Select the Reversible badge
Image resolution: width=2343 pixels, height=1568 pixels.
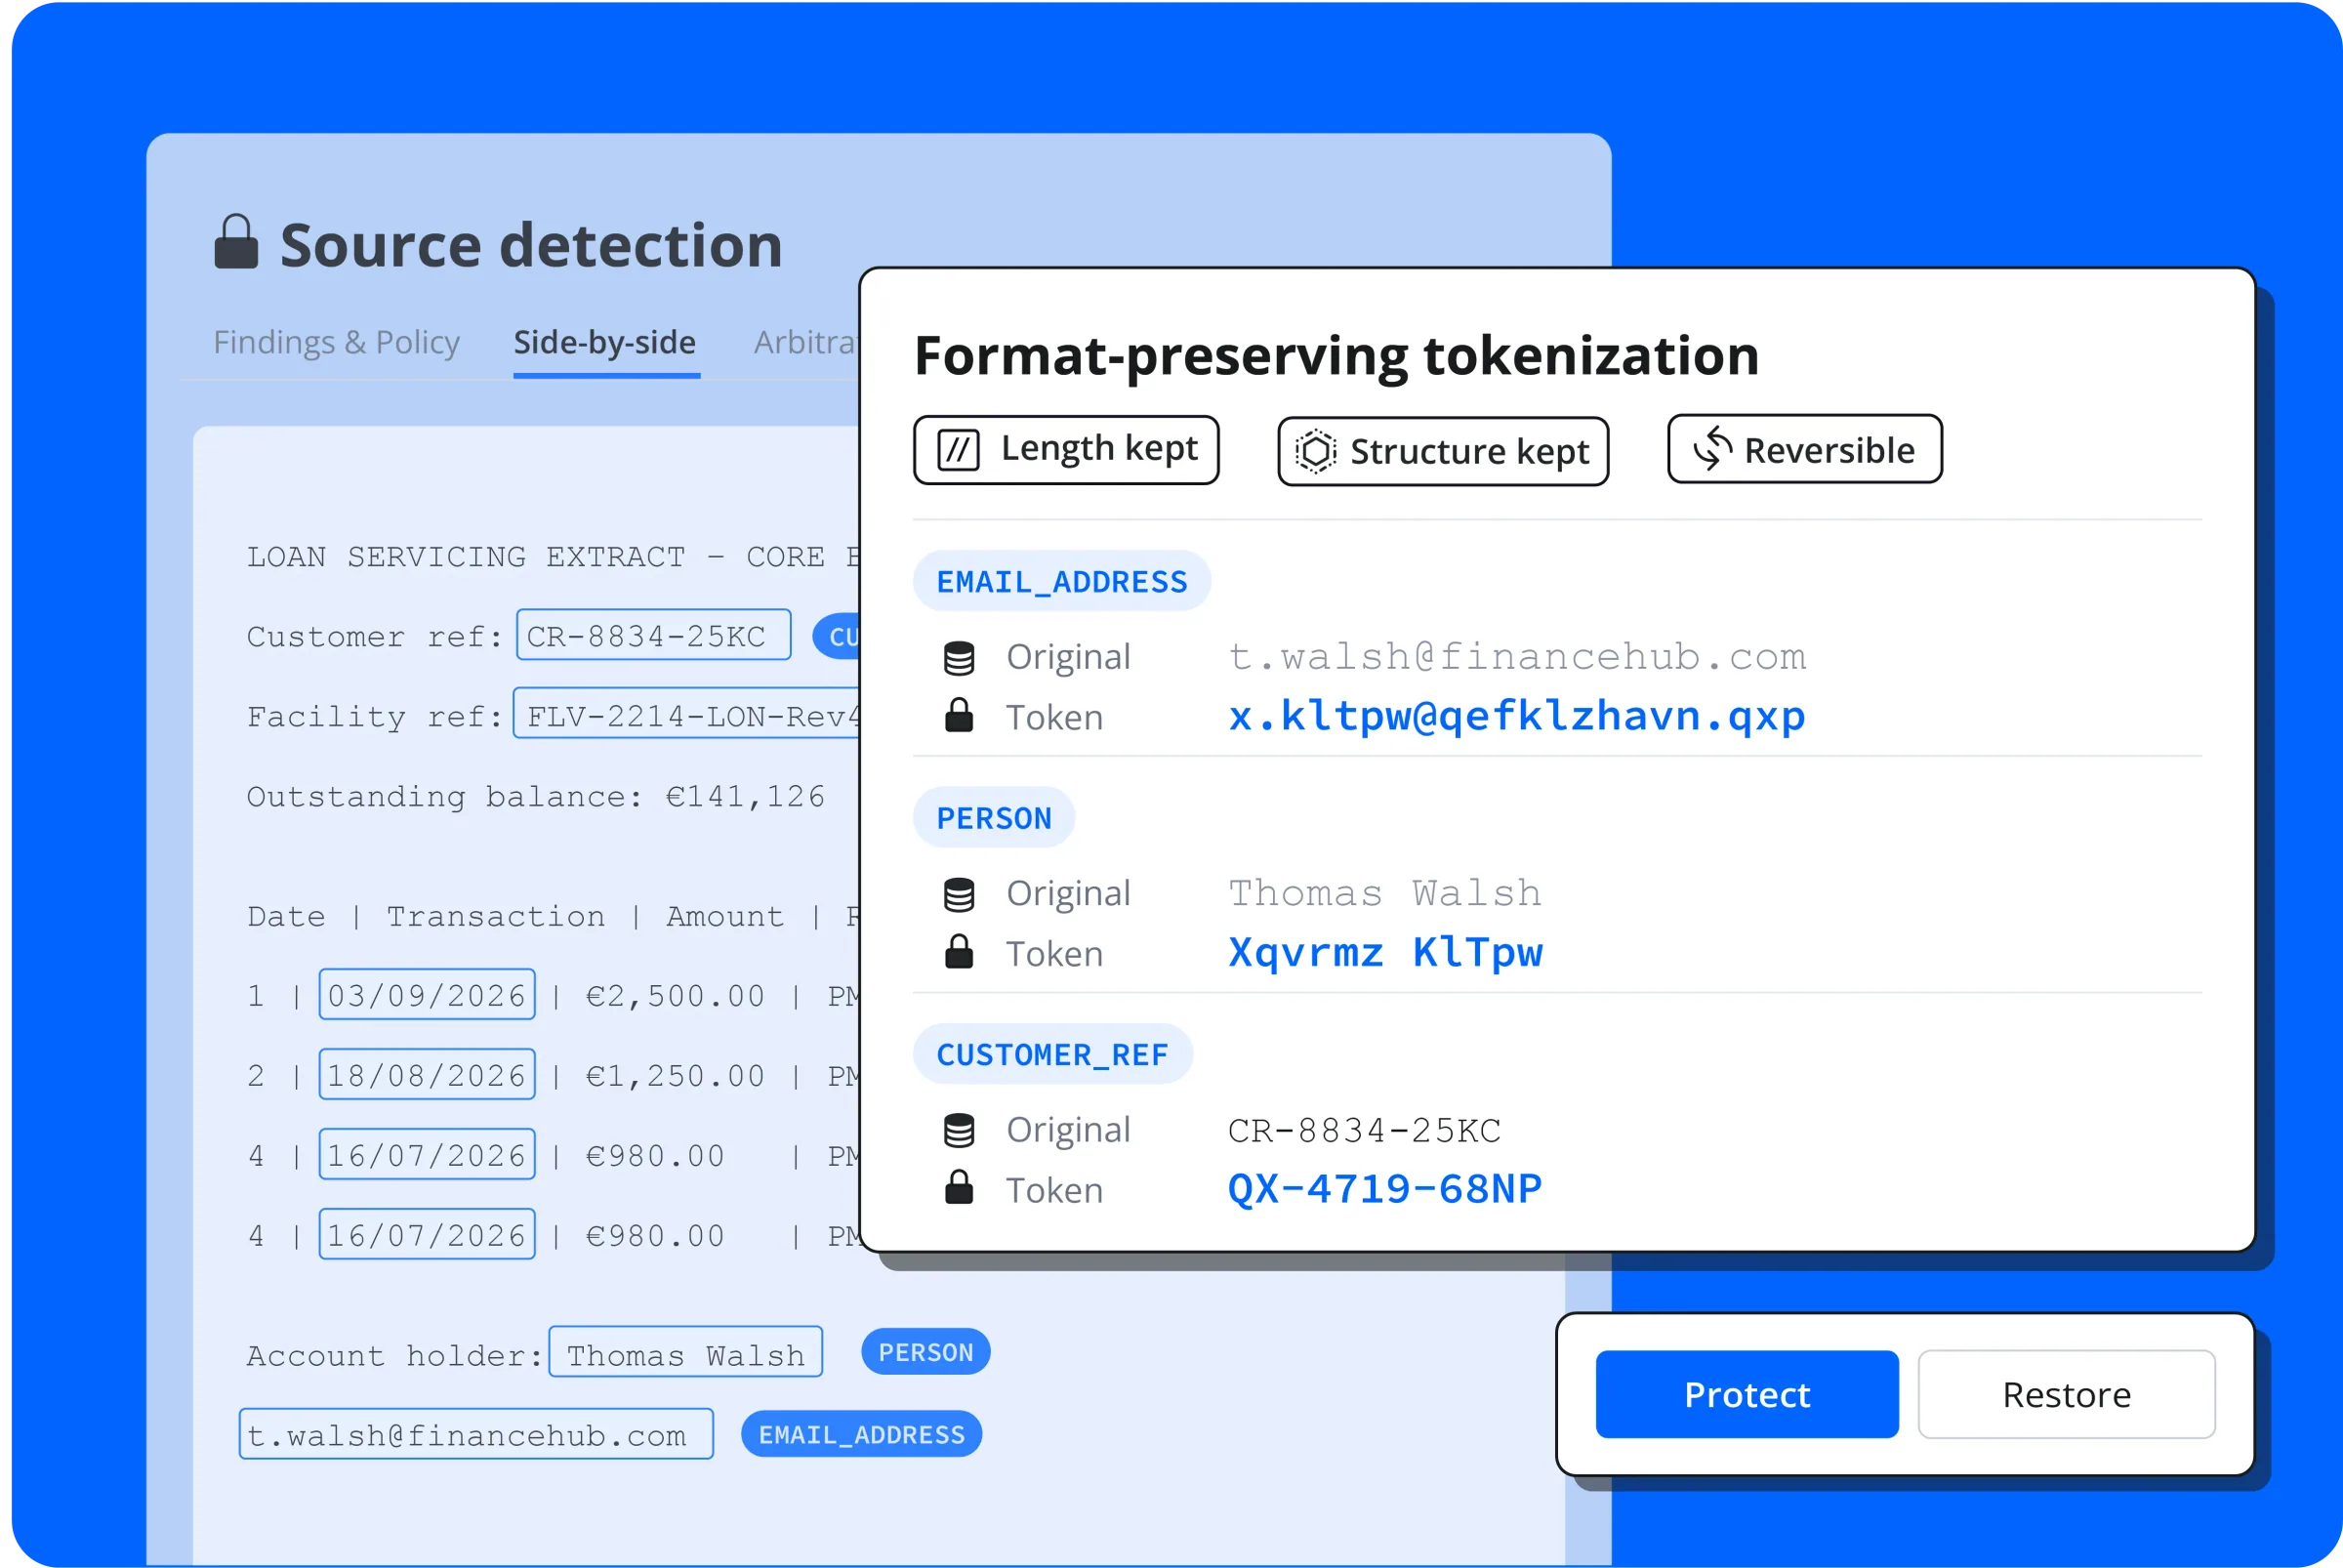pyautogui.click(x=1805, y=449)
